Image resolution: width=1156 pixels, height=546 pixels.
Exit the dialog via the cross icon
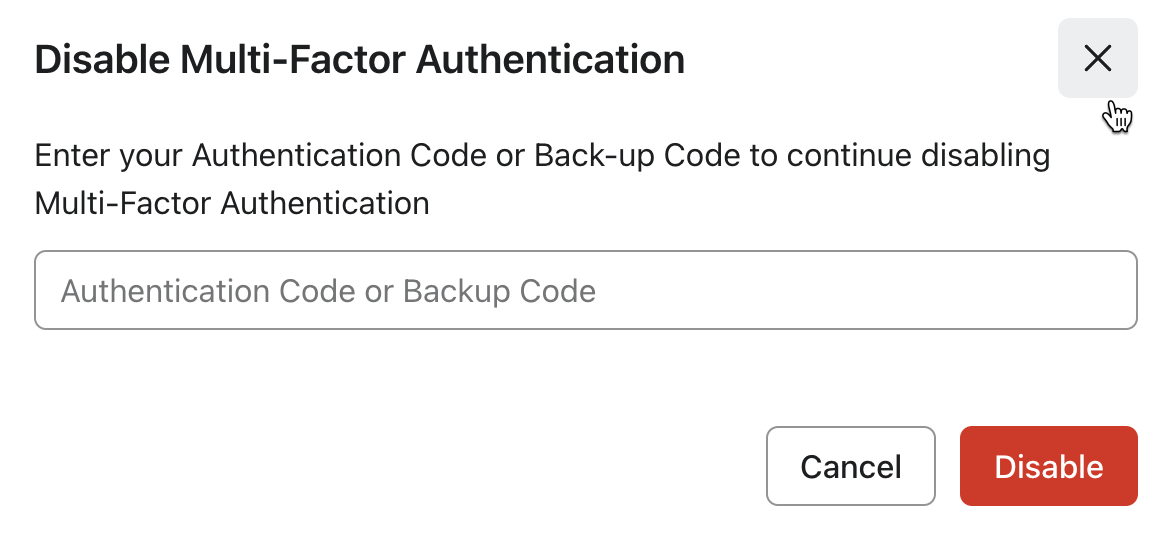(1097, 59)
